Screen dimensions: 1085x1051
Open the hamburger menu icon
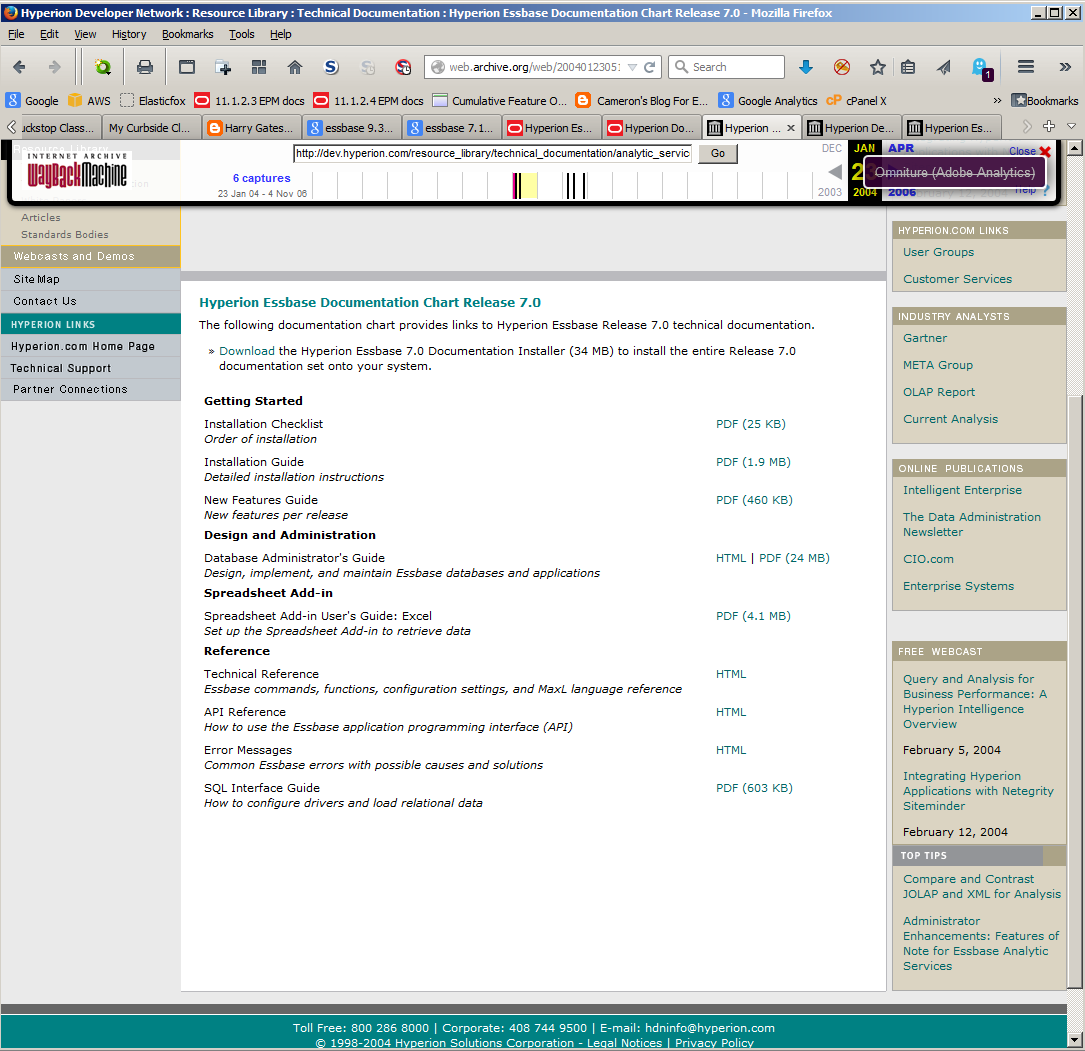point(1025,67)
